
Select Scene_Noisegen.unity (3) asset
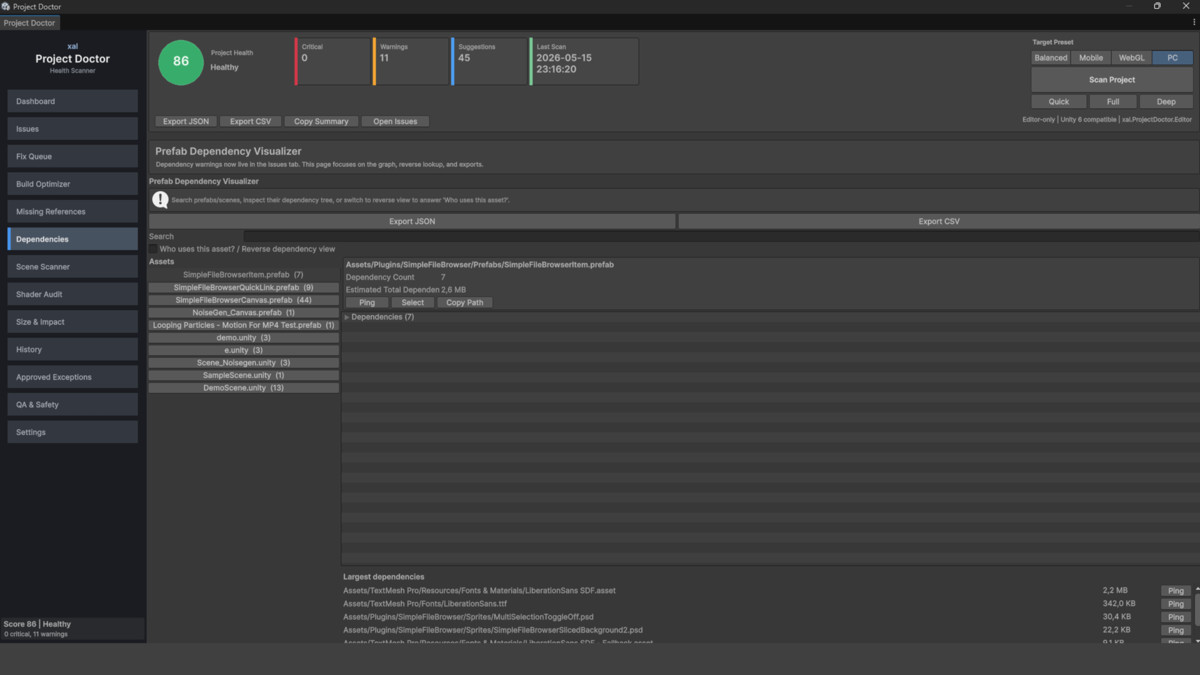point(243,363)
